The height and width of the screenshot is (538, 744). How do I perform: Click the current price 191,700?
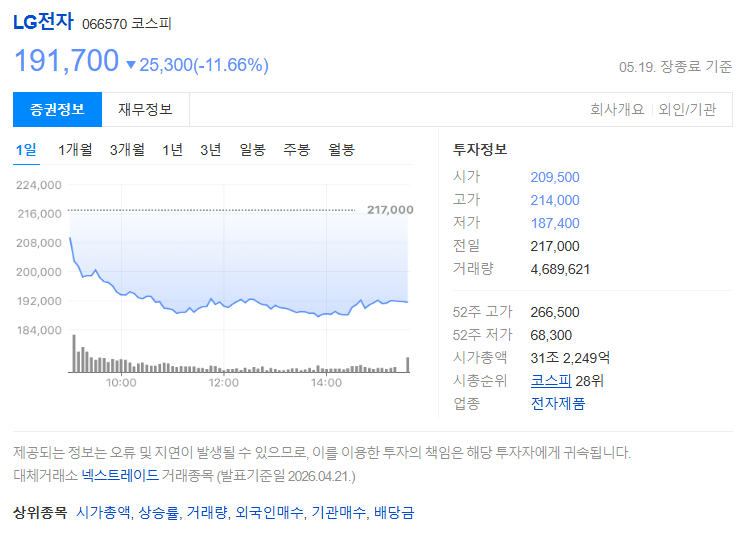click(x=66, y=61)
